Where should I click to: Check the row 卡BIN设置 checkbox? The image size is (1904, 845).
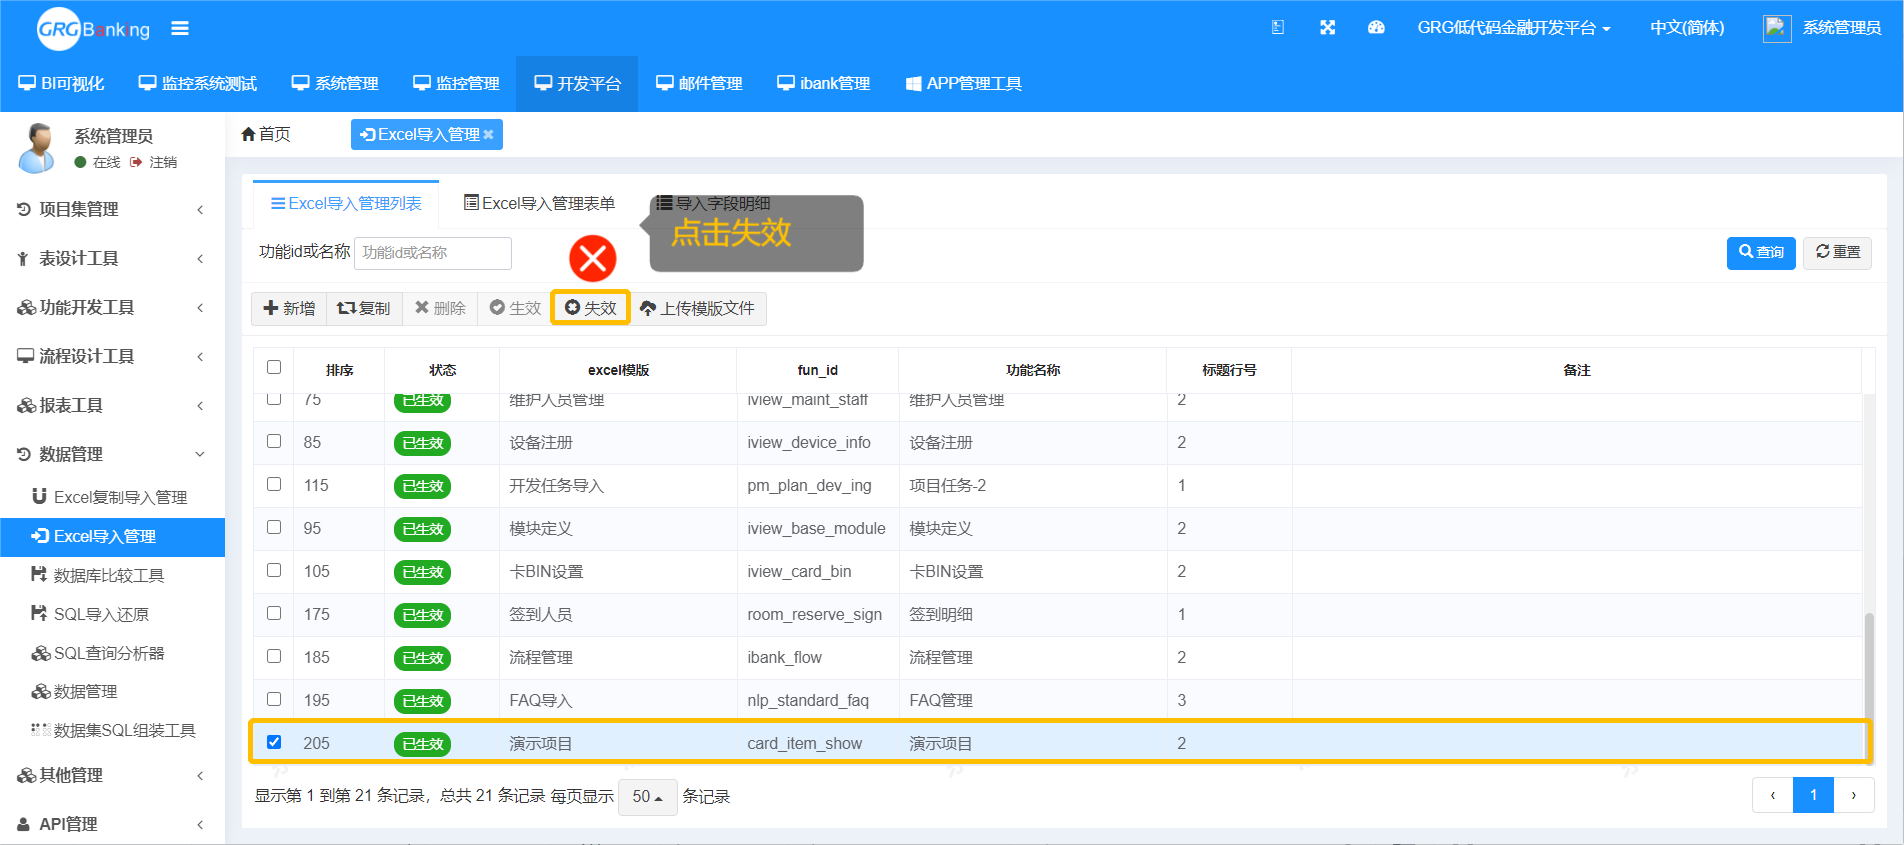tap(274, 570)
